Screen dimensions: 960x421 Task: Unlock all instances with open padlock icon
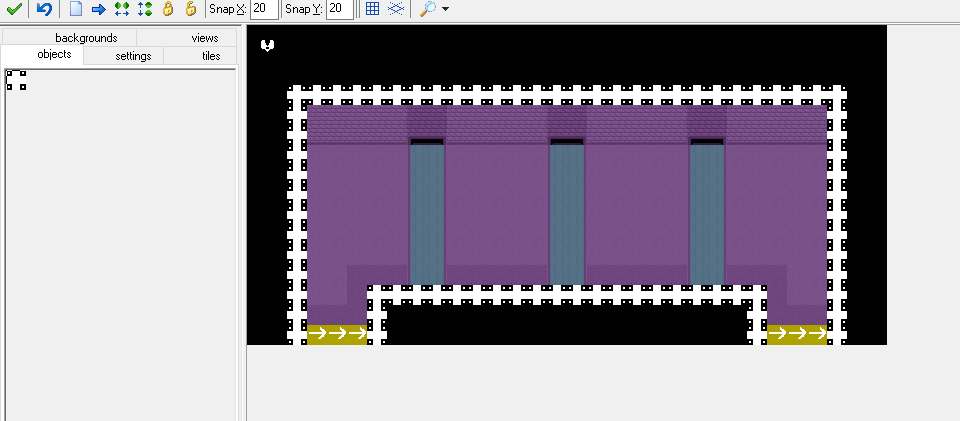click(x=191, y=9)
